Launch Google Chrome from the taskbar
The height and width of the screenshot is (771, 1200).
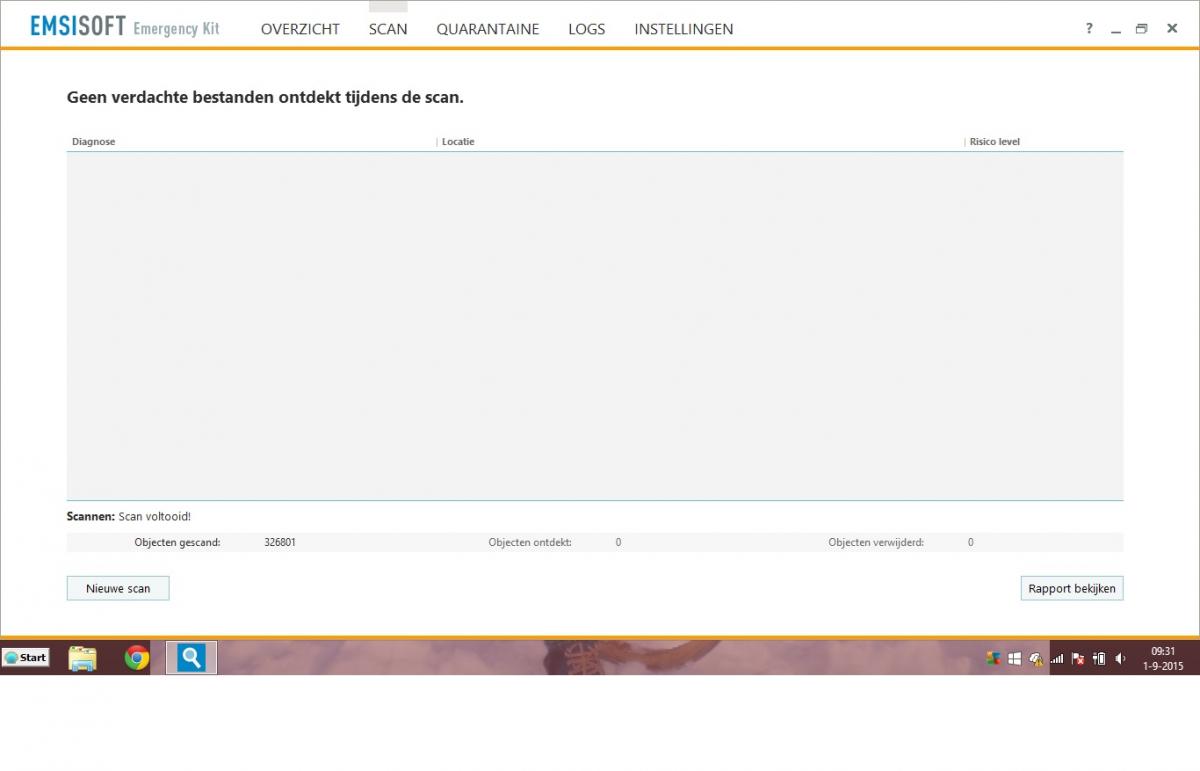tap(137, 657)
